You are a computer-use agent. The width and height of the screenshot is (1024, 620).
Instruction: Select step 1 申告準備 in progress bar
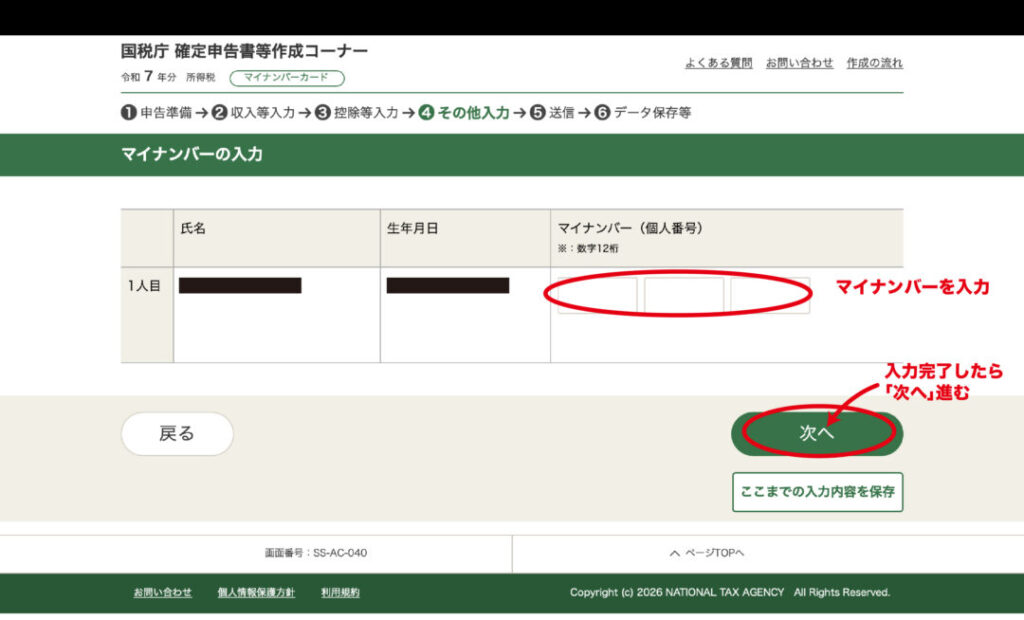pyautogui.click(x=156, y=113)
